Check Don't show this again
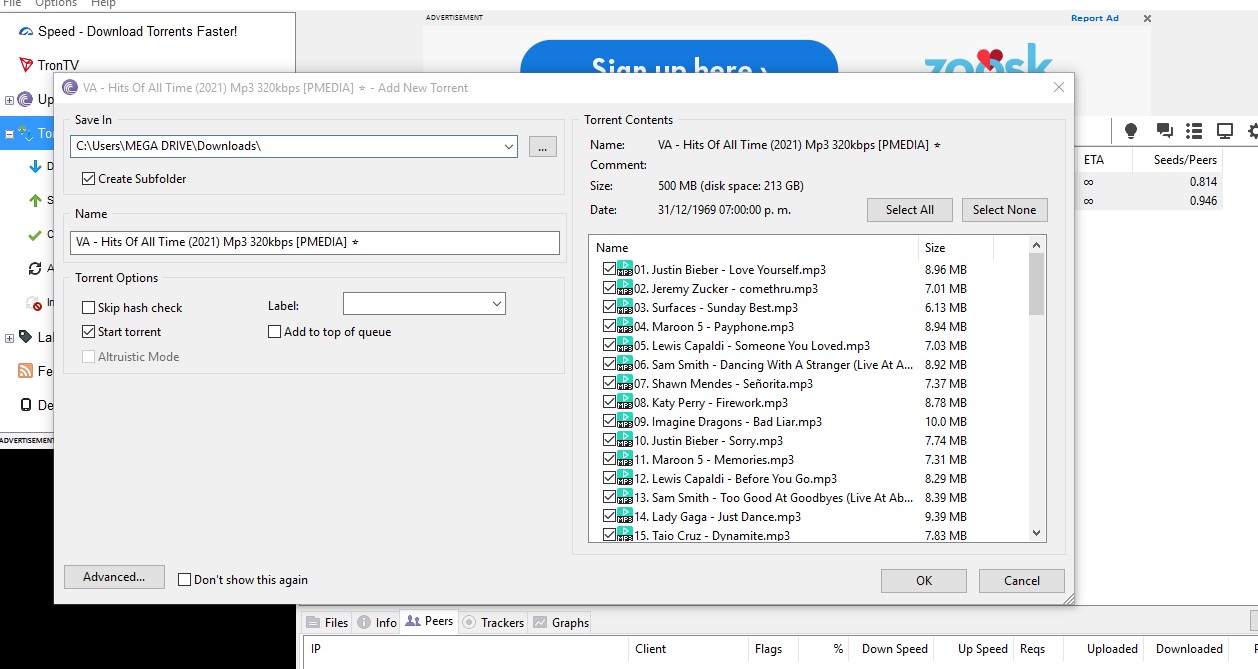The height and width of the screenshot is (669, 1258). (184, 580)
